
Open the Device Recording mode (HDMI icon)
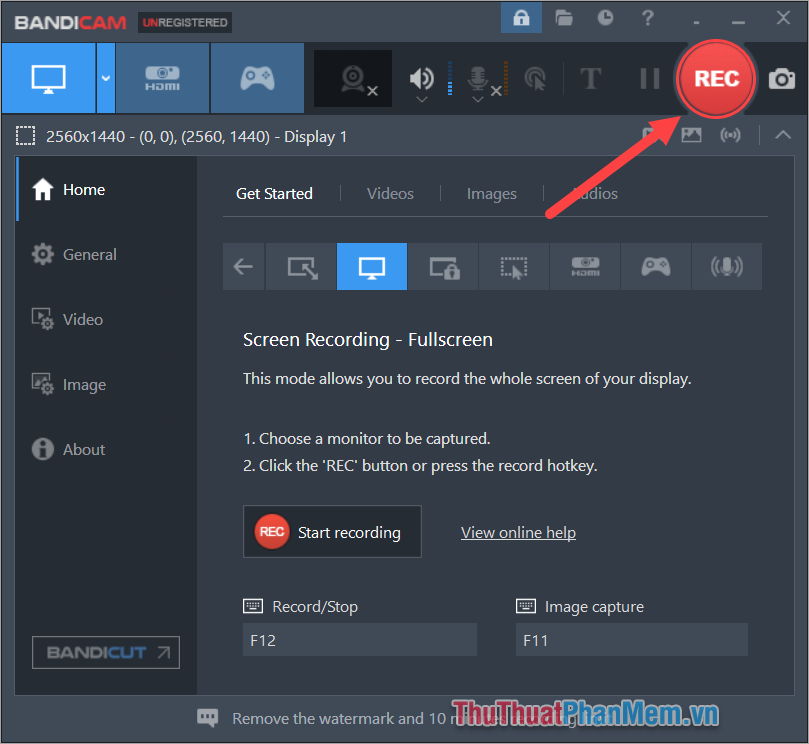tap(162, 78)
